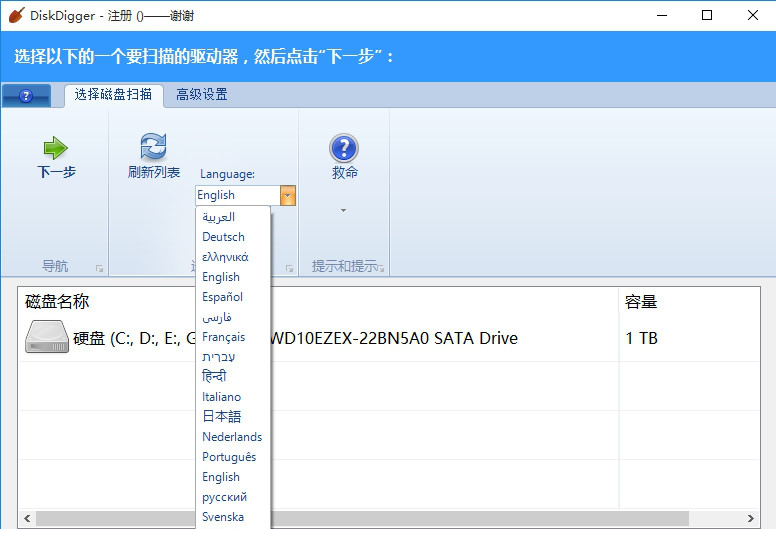Maximize the DiskDigger window

tap(707, 15)
